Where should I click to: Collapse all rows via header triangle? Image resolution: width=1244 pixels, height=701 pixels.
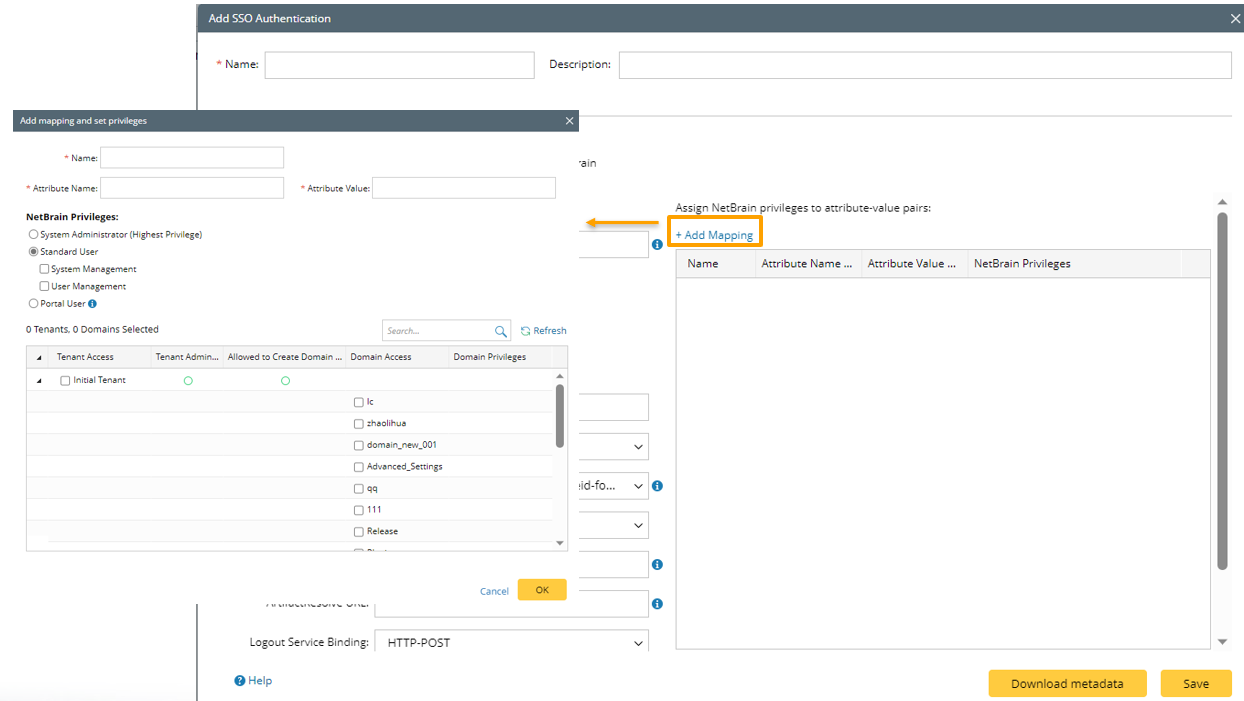(40, 357)
